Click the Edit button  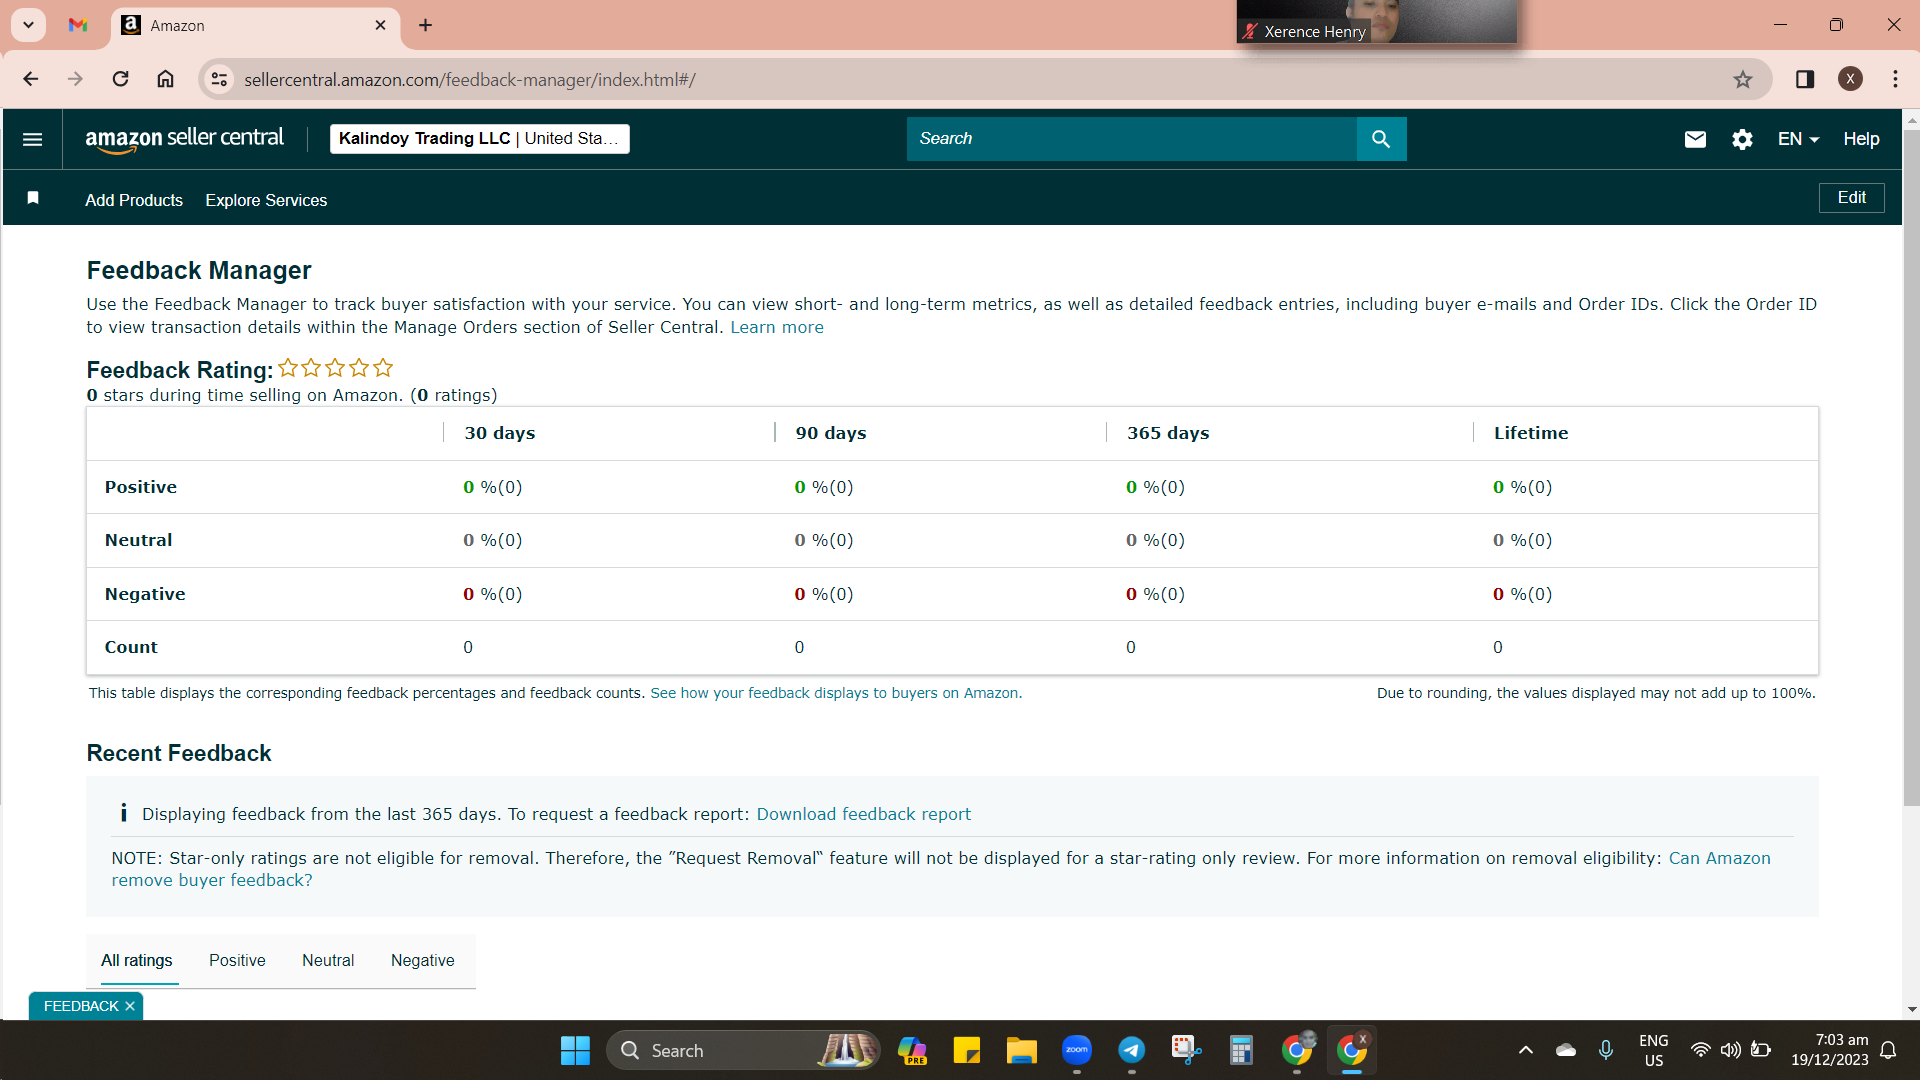(x=1851, y=198)
